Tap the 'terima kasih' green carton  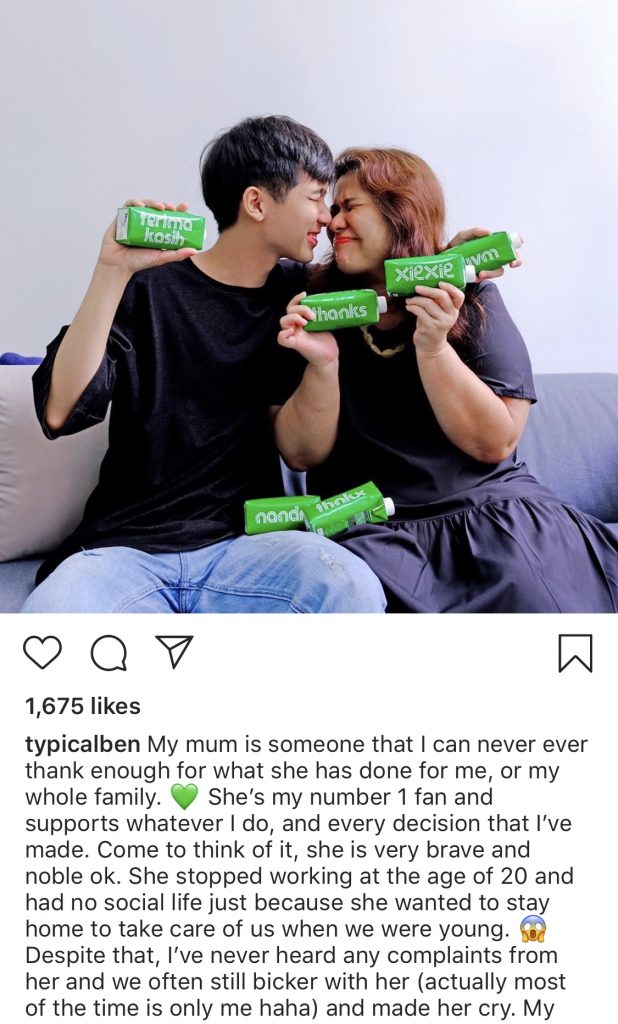(161, 228)
